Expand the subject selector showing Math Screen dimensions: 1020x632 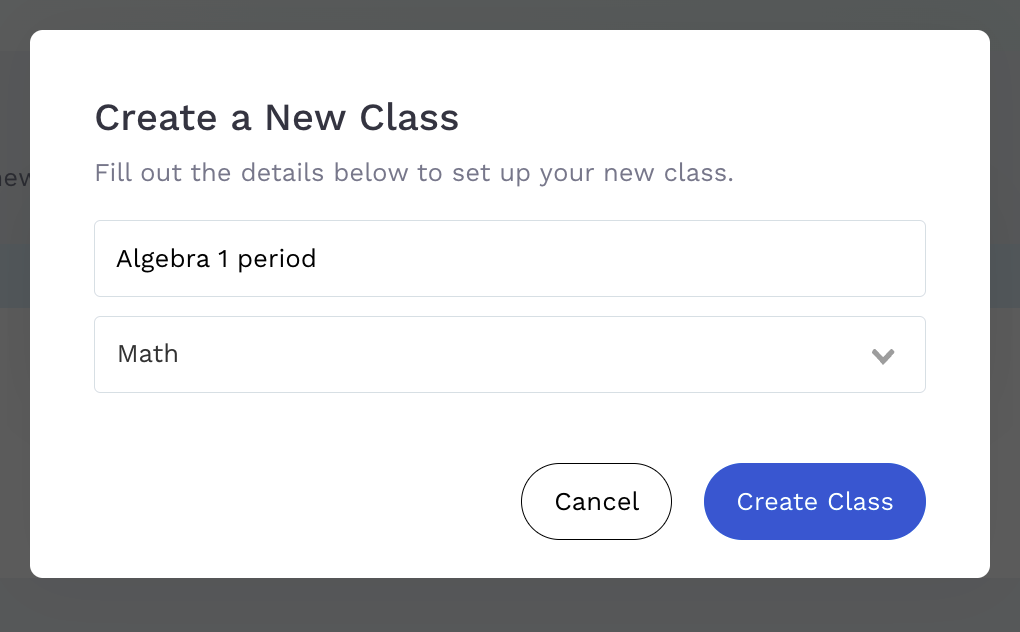[x=509, y=355]
